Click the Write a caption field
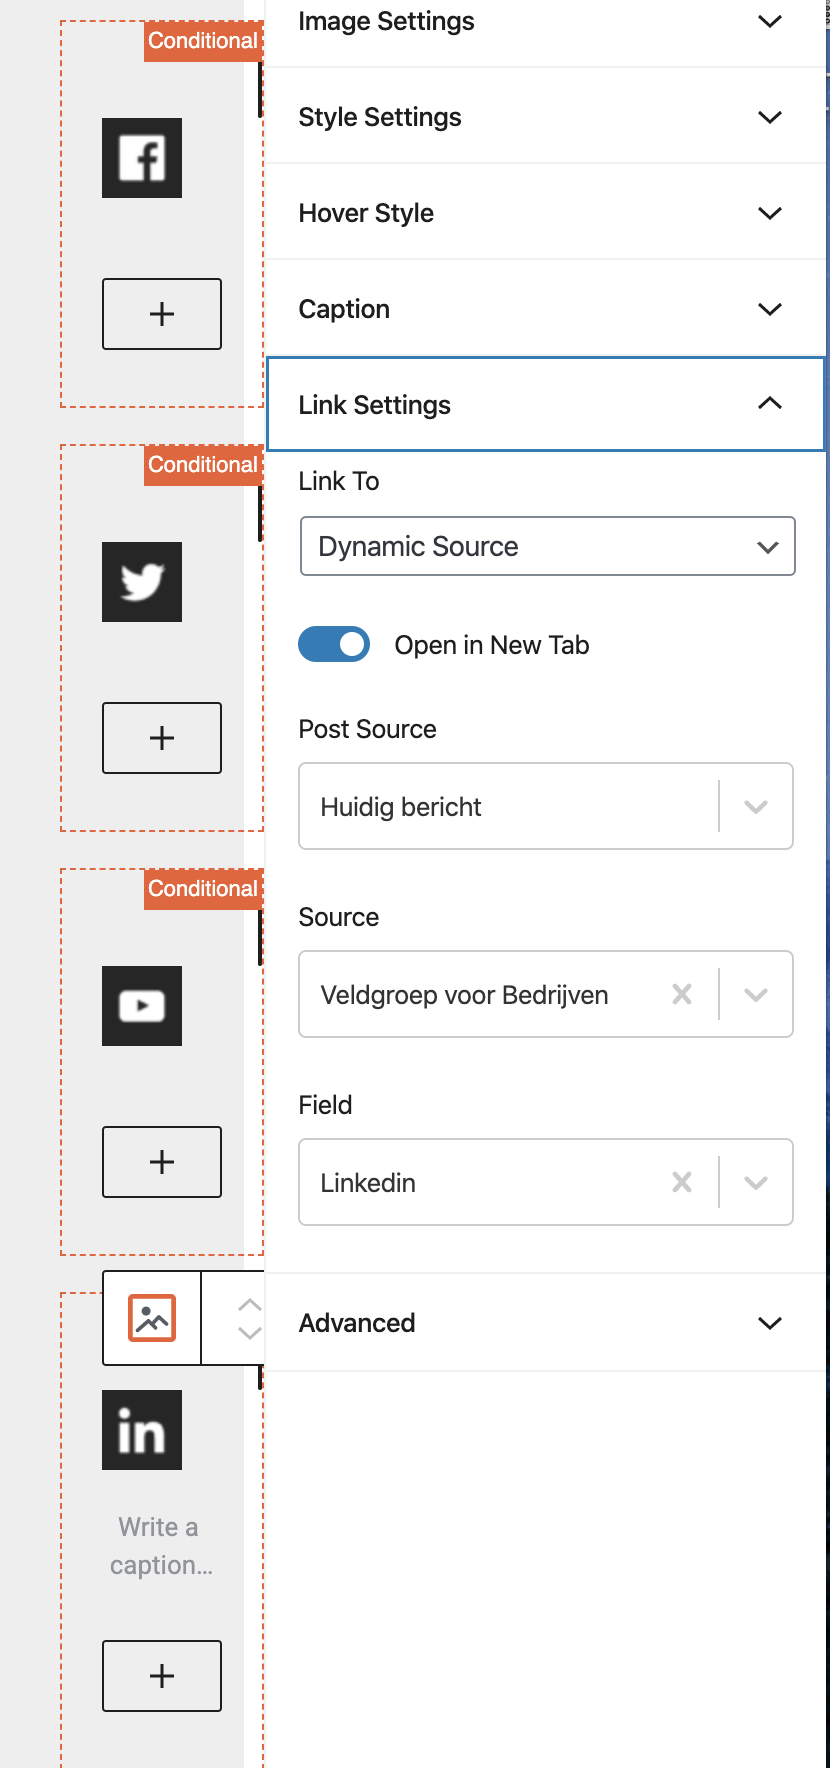The height and width of the screenshot is (1768, 830). click(x=160, y=1546)
